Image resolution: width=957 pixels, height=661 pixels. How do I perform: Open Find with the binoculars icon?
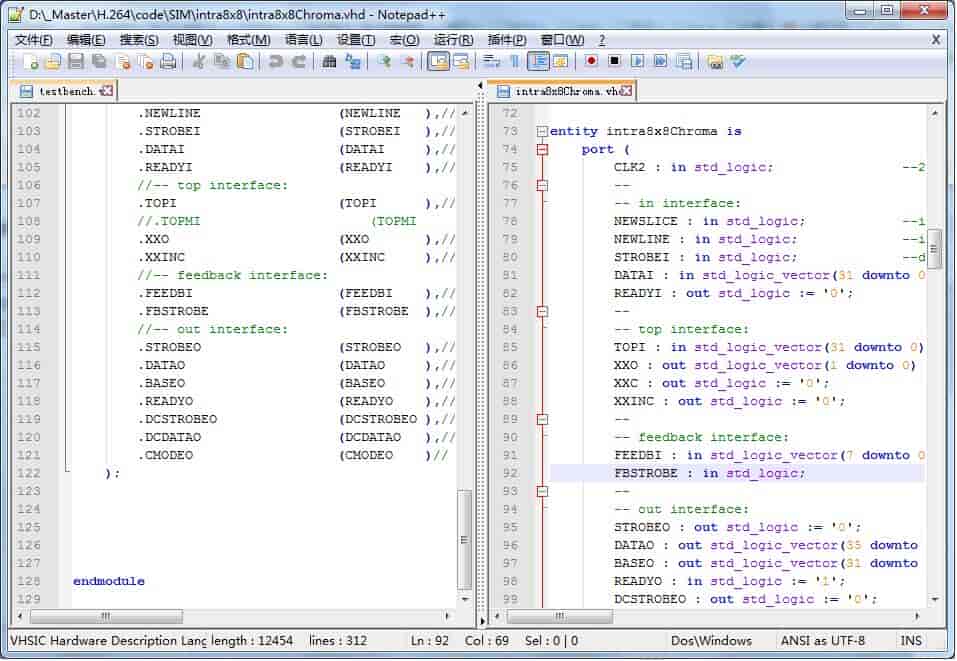330,62
